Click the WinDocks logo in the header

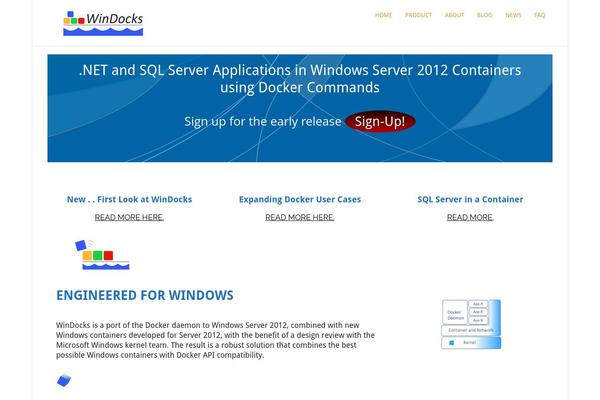(103, 23)
